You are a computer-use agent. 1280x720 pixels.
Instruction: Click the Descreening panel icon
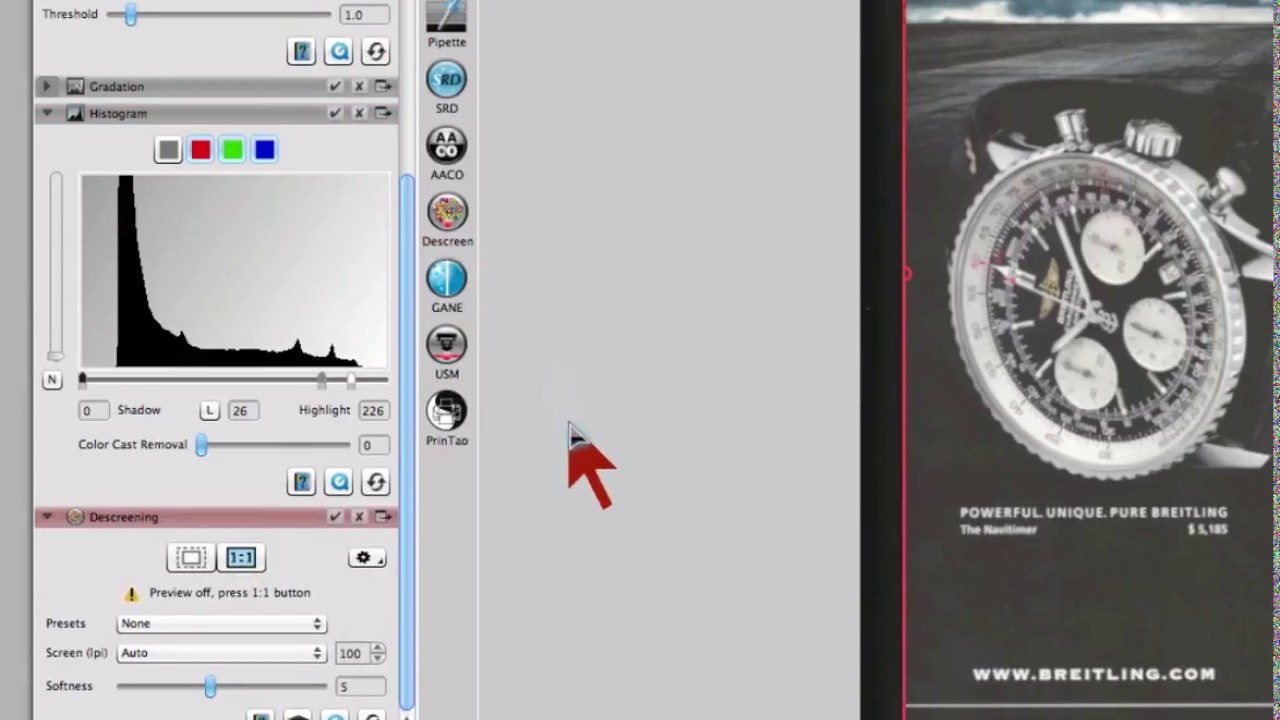click(x=74, y=517)
